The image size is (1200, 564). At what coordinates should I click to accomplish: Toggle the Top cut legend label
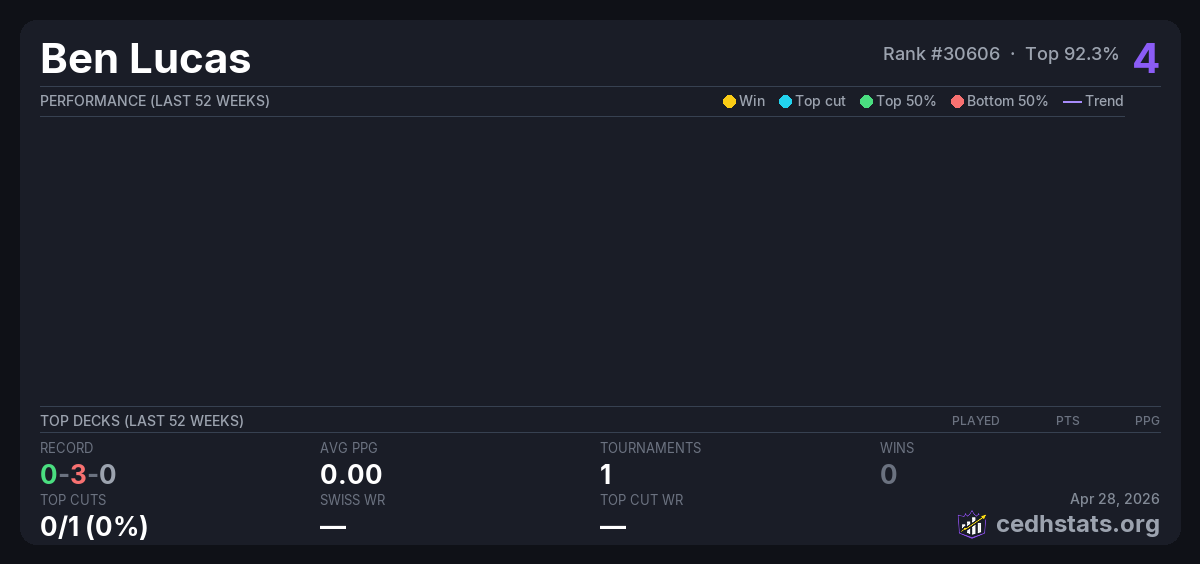[820, 101]
